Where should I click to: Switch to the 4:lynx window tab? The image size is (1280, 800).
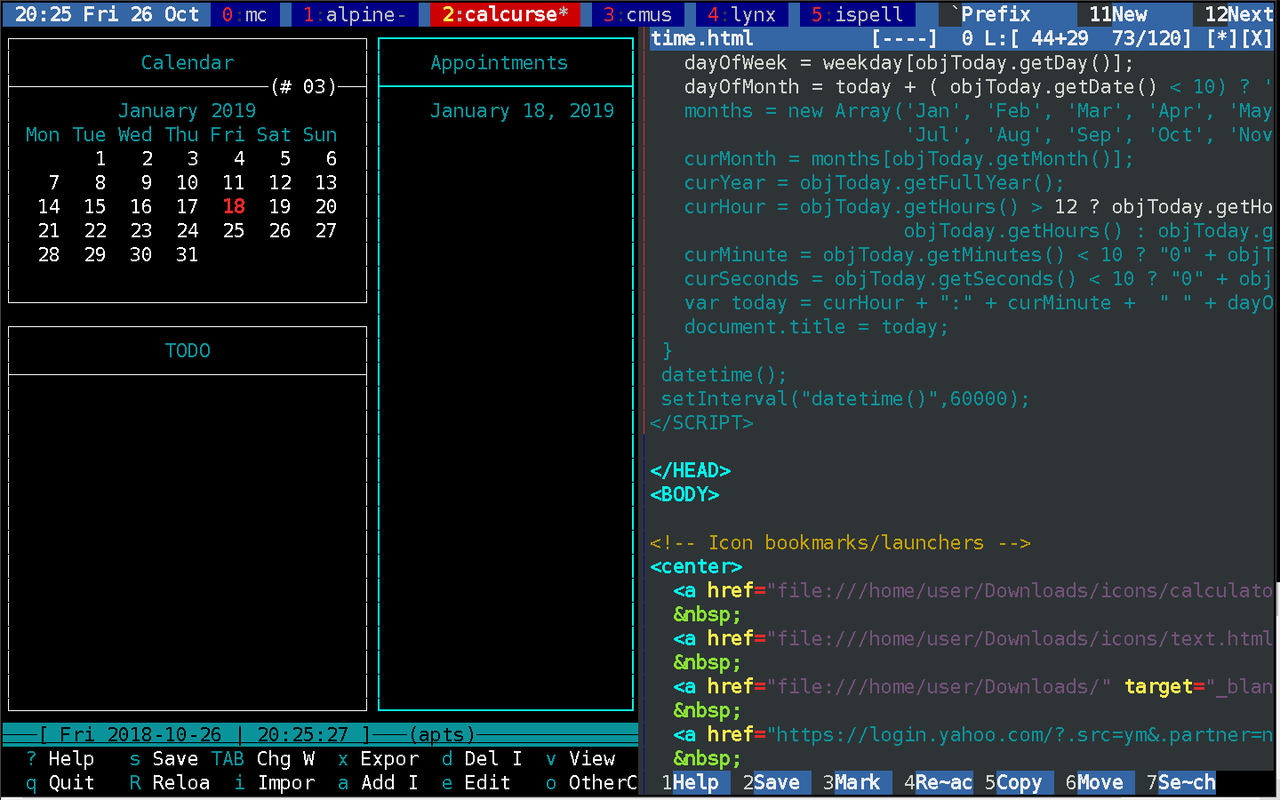[741, 15]
